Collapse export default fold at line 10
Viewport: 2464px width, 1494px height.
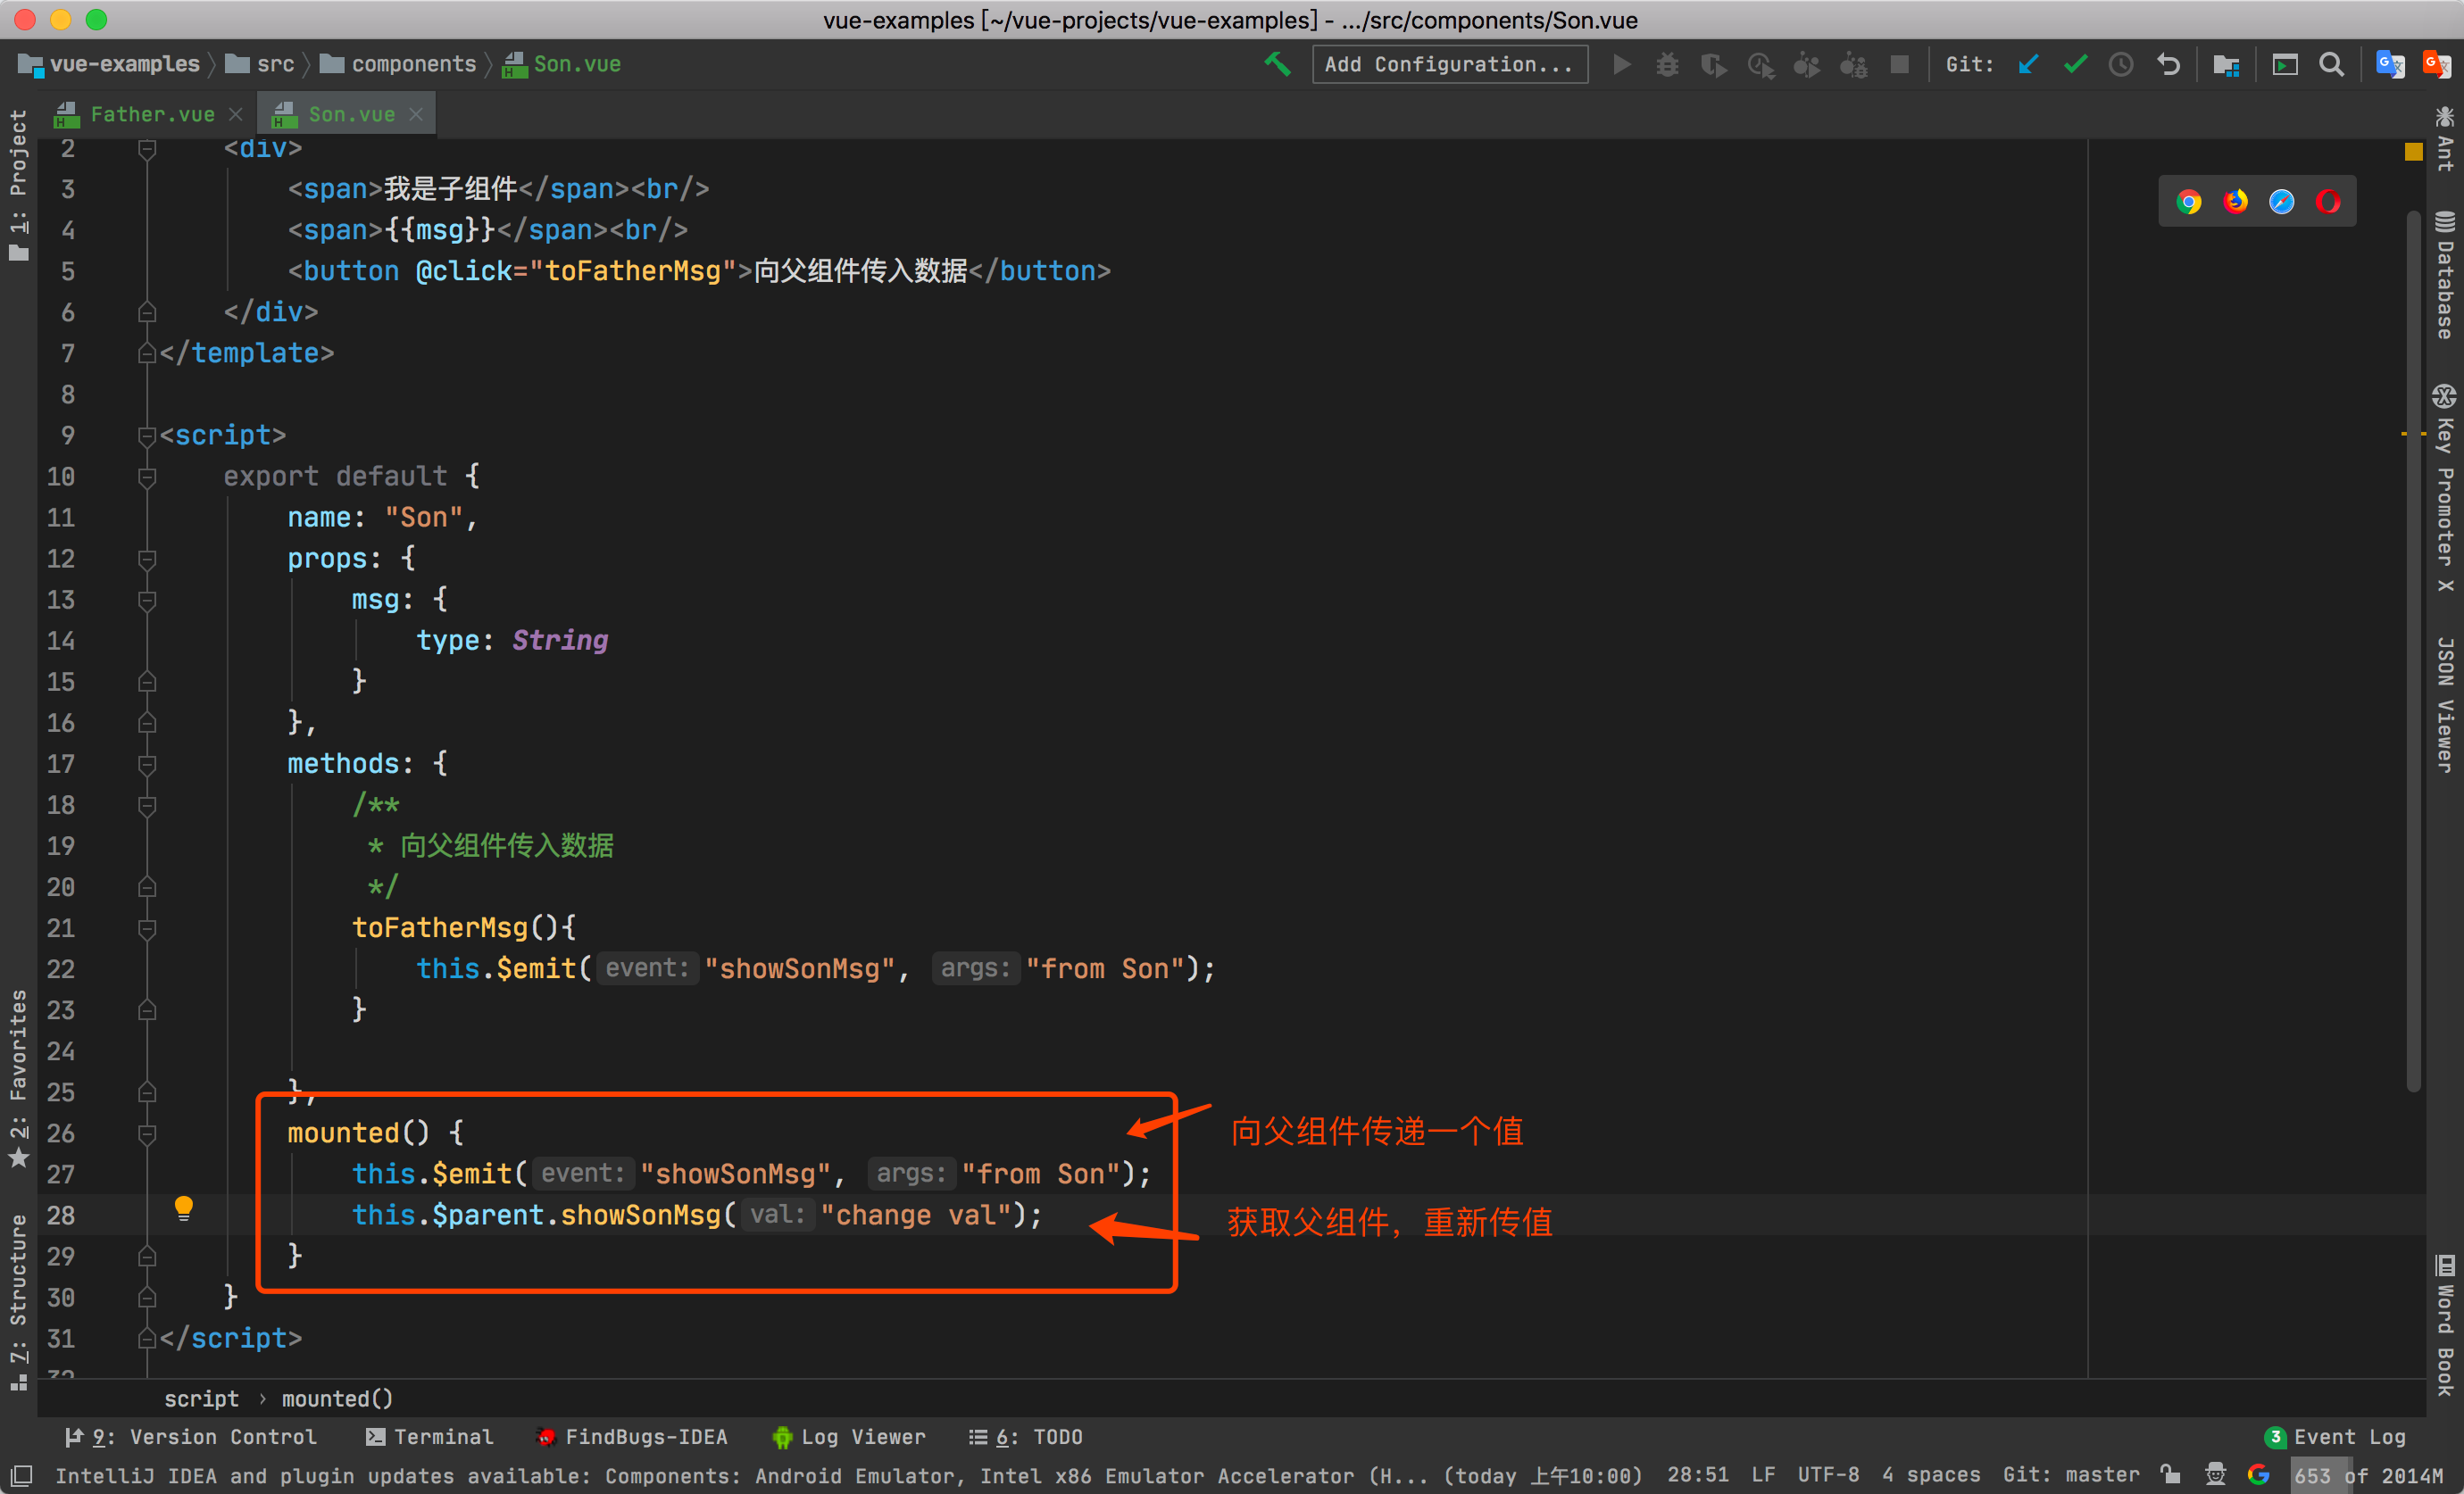146,477
